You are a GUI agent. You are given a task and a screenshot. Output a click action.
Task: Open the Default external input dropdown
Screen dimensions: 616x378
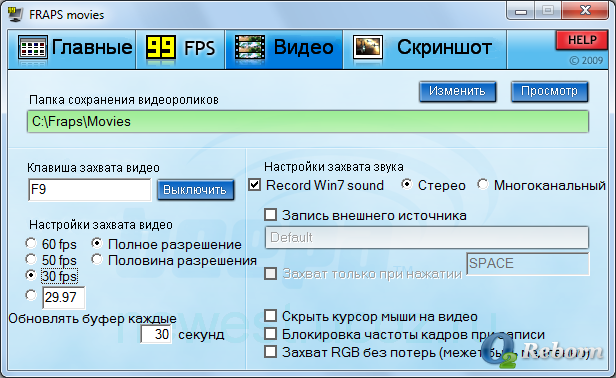tap(427, 237)
